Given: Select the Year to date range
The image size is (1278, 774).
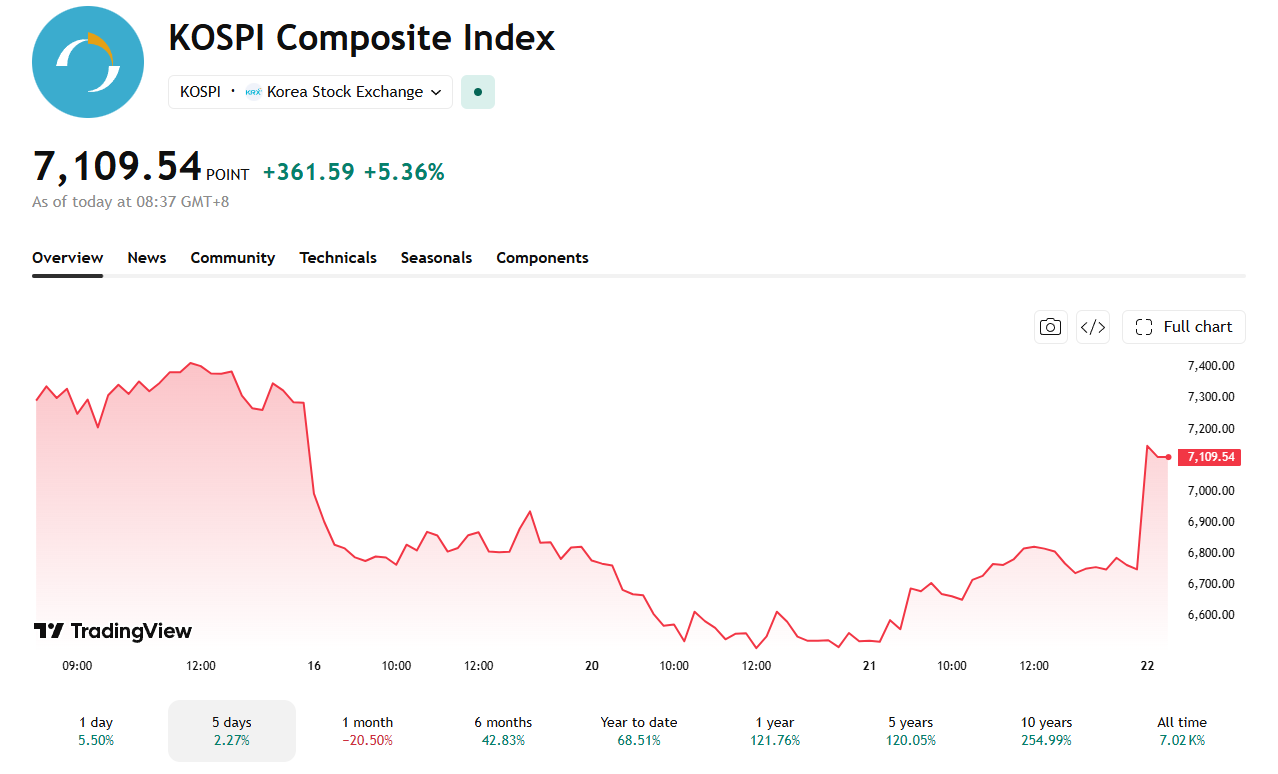Looking at the screenshot, I should [639, 731].
